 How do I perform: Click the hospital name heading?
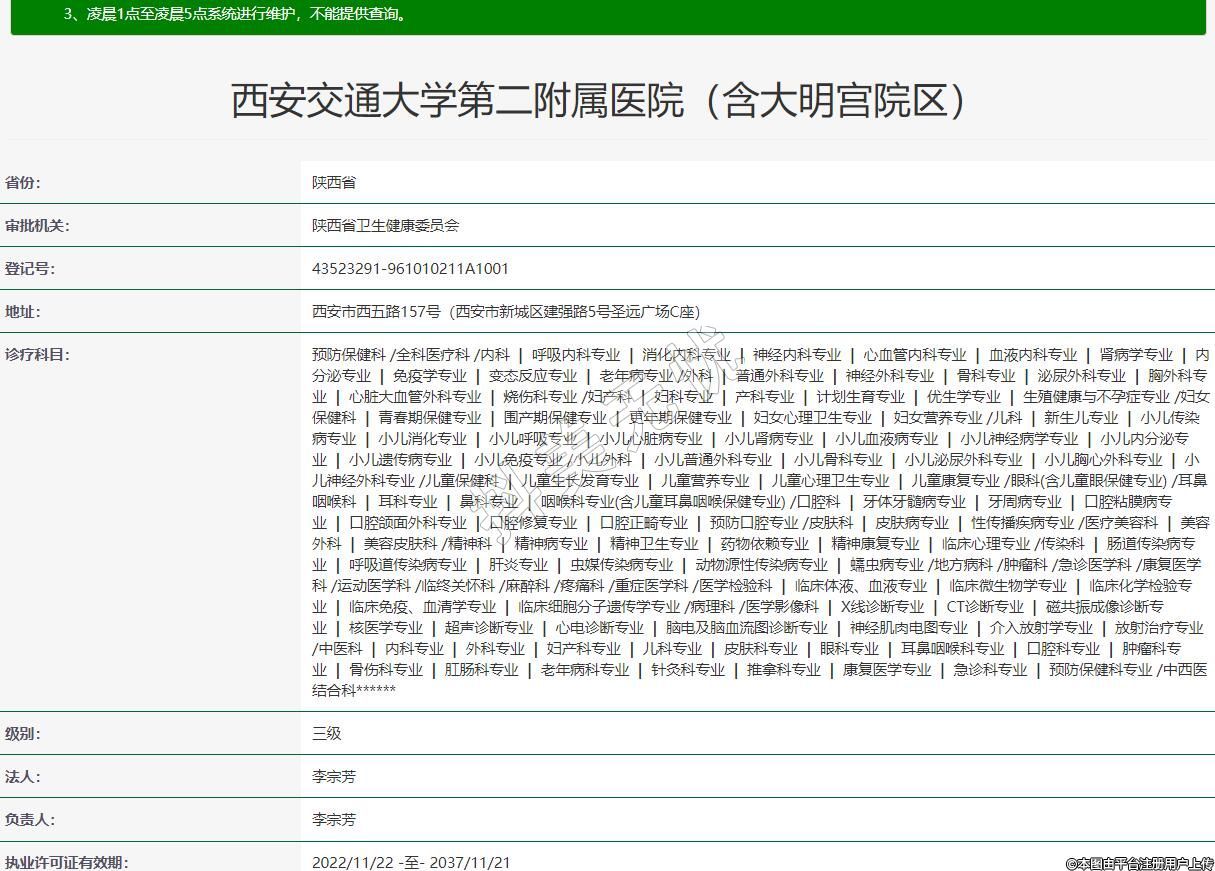(601, 101)
